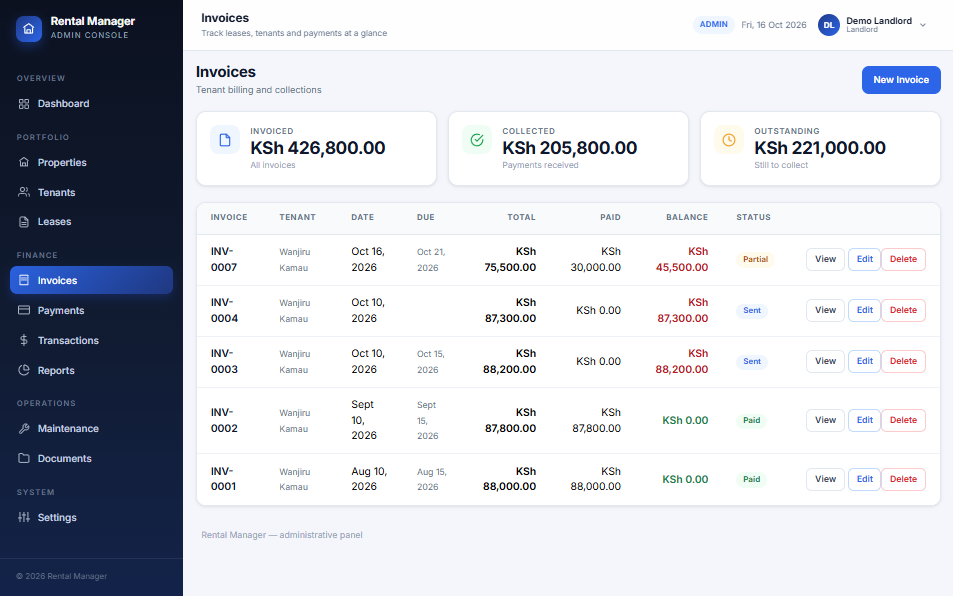Click the Rental Manager home logo icon
This screenshot has height=596, width=953.
(29, 29)
